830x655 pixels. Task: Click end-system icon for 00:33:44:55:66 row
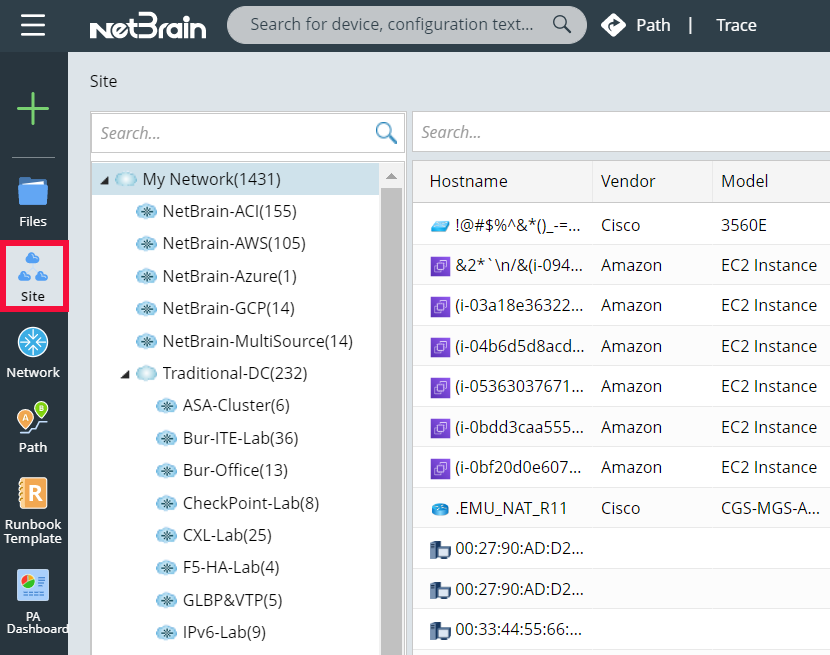click(440, 630)
